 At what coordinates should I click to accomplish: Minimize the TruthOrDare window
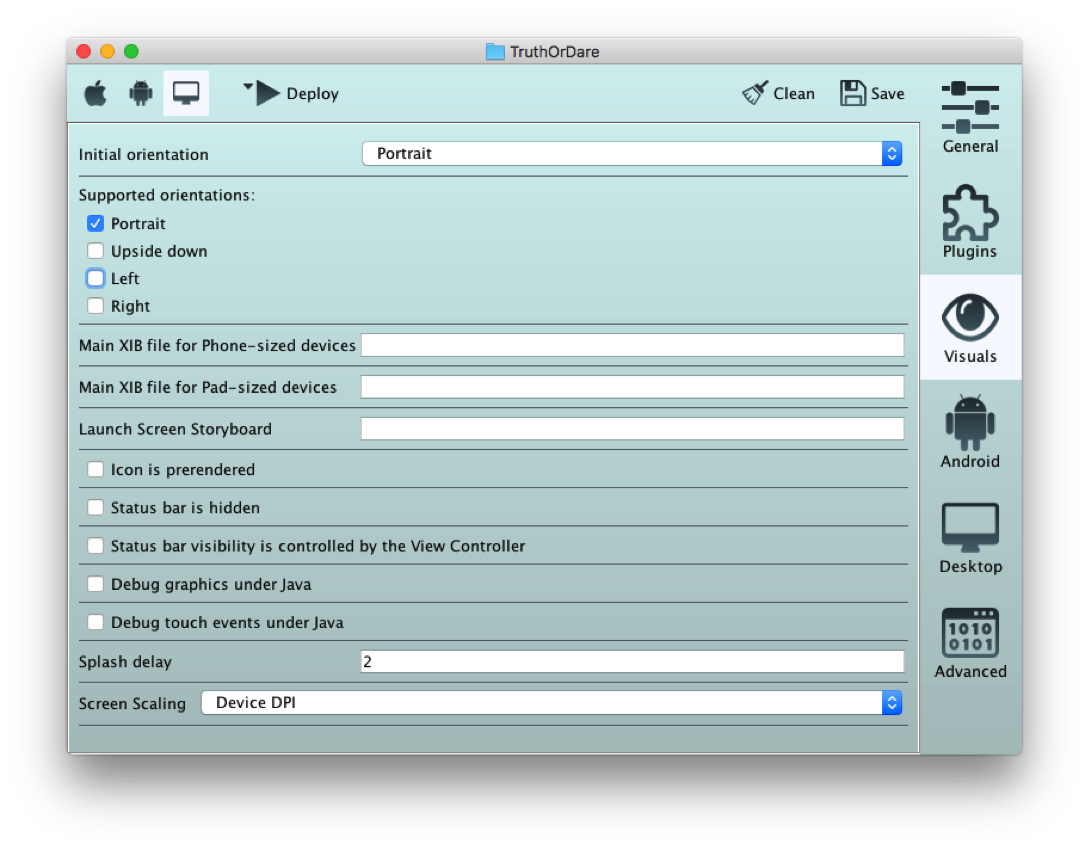point(108,51)
